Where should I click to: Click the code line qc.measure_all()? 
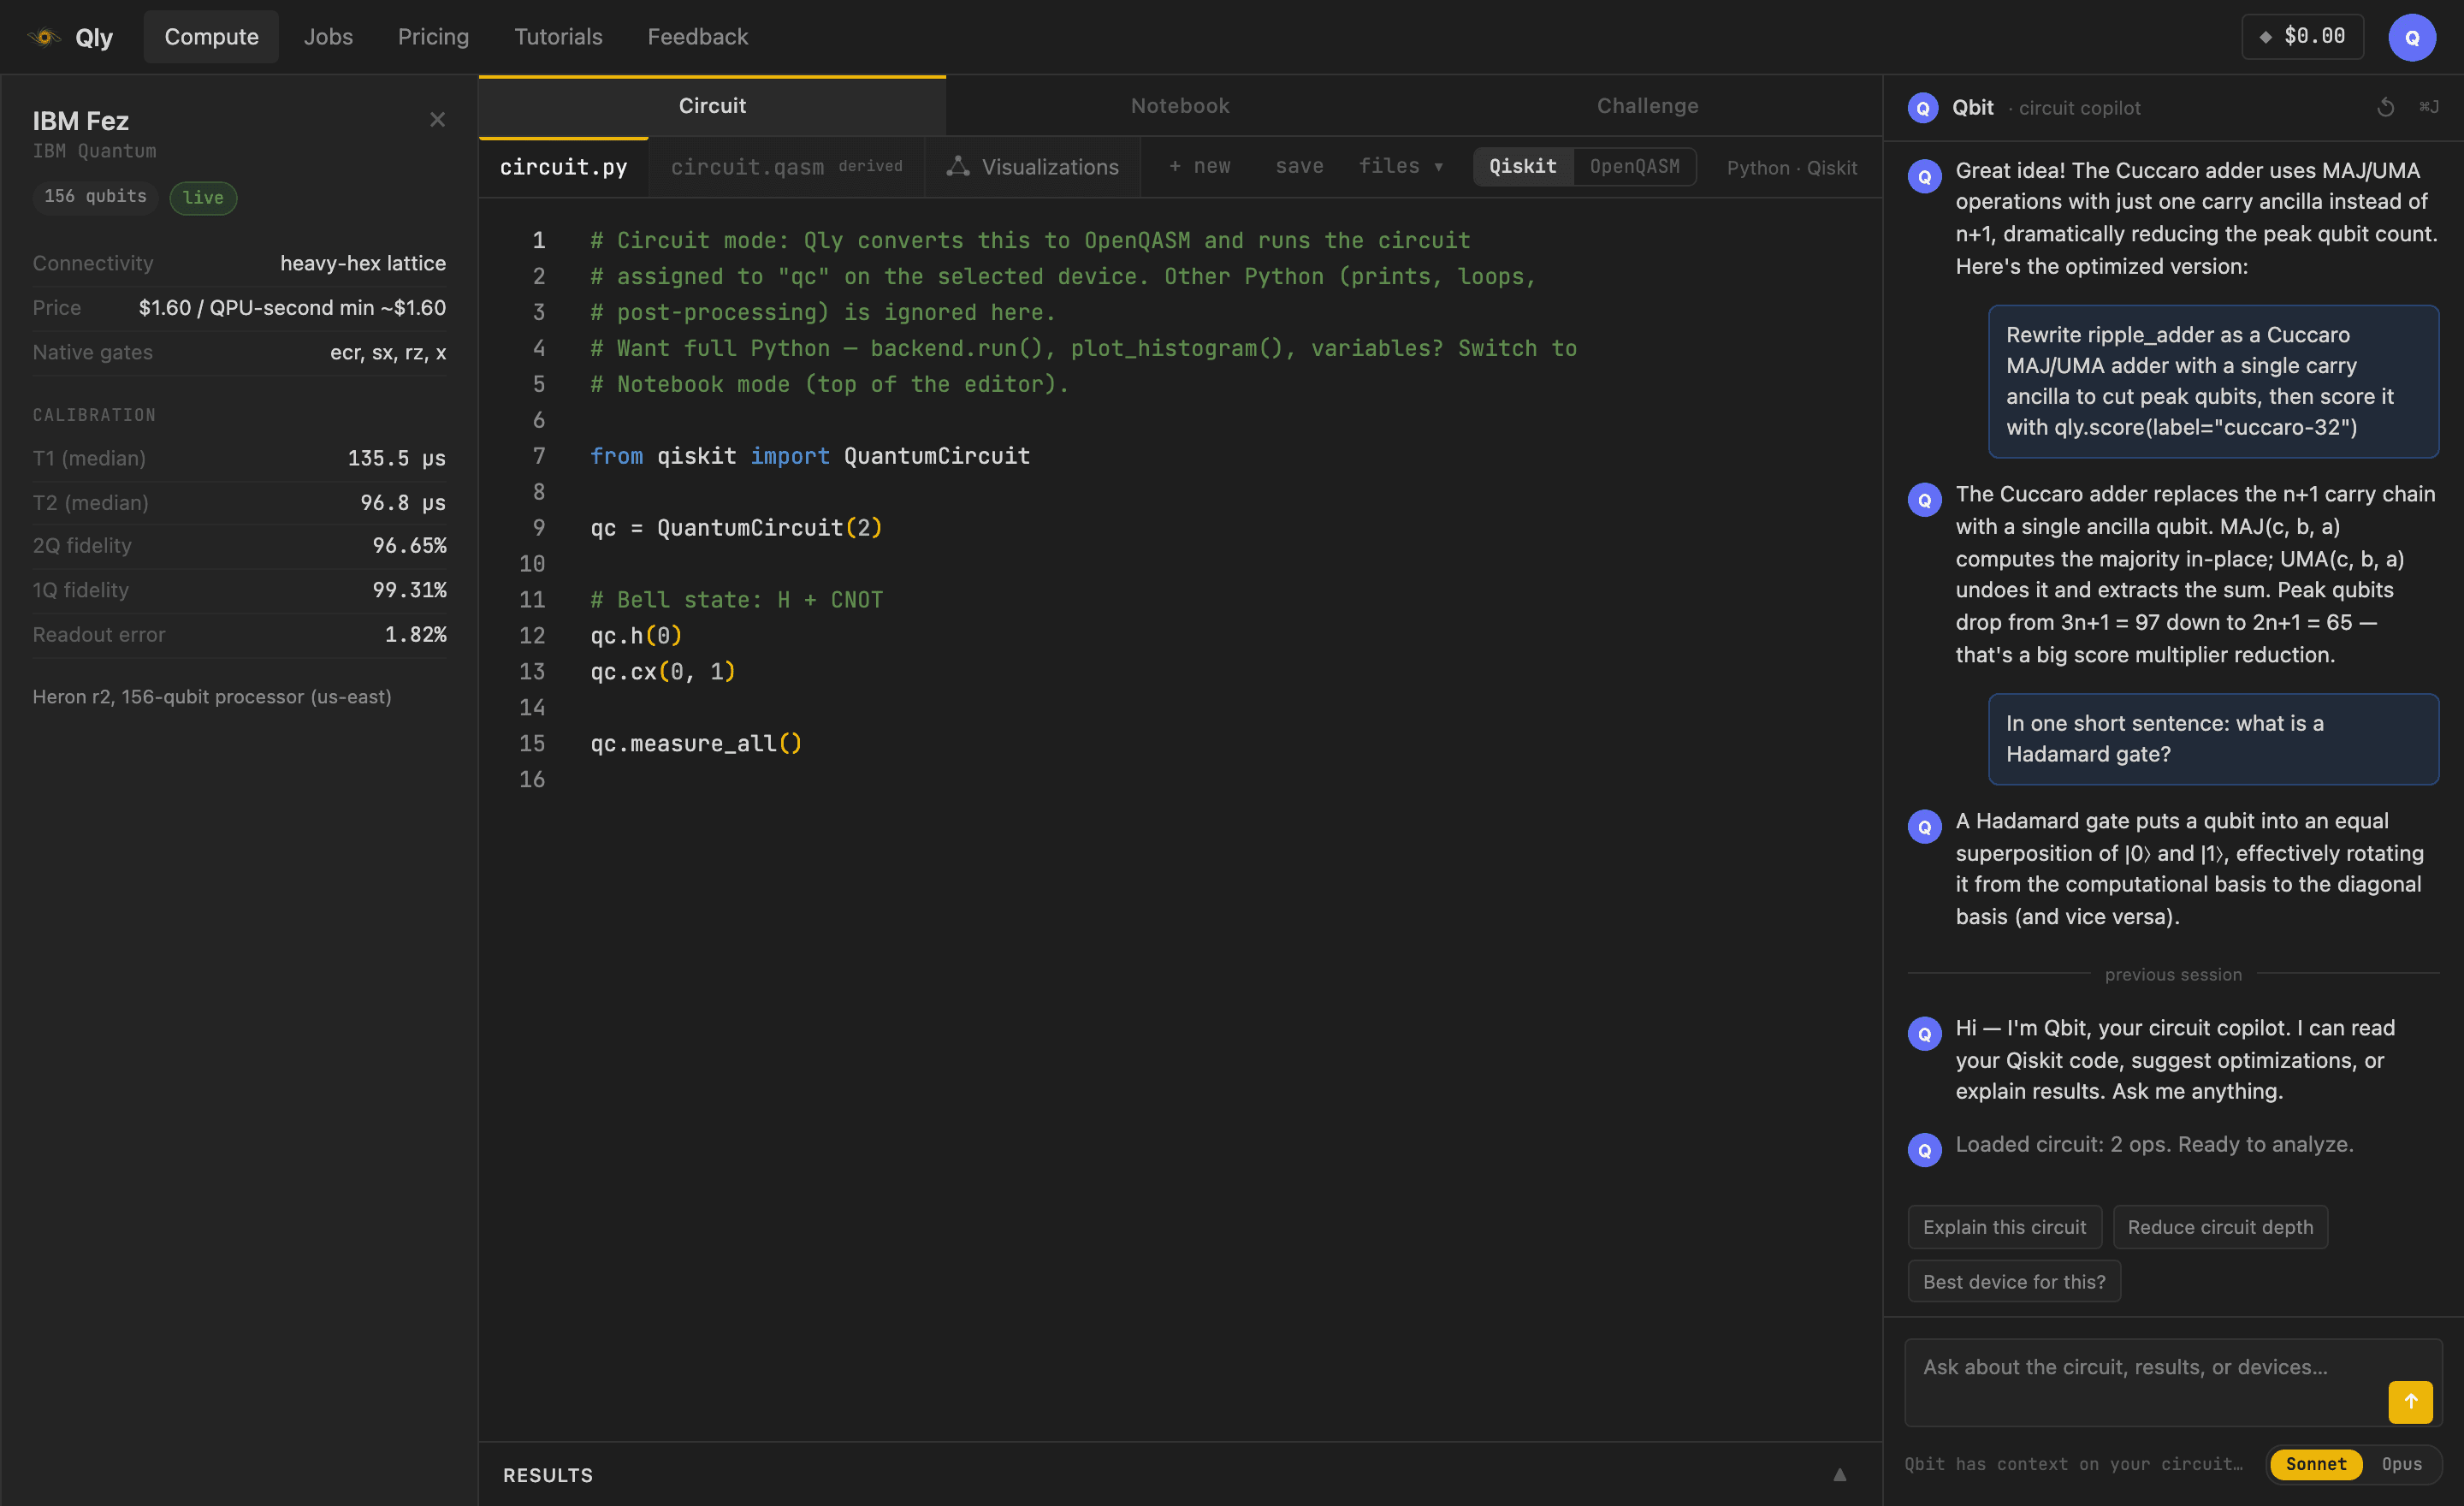point(695,743)
